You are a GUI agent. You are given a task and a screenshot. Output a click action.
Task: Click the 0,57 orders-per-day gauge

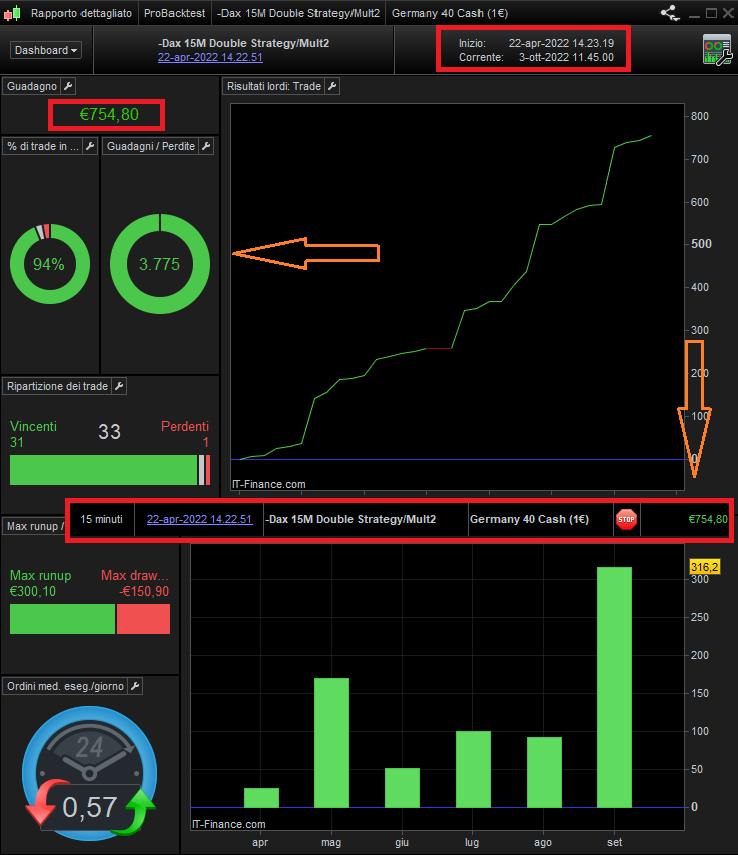[x=89, y=773]
